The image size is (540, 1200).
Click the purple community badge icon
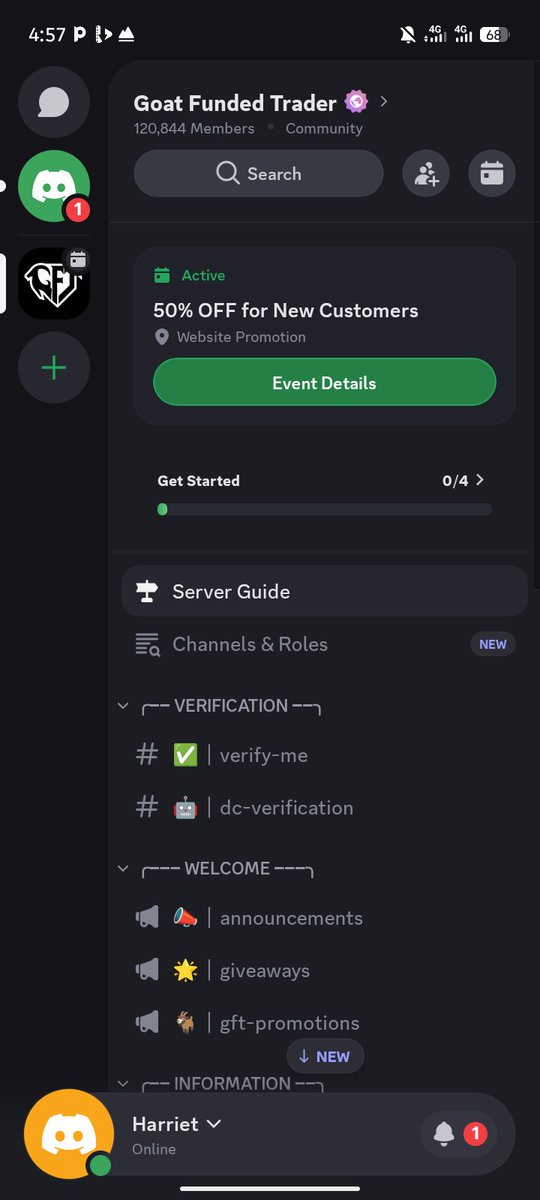pos(356,102)
